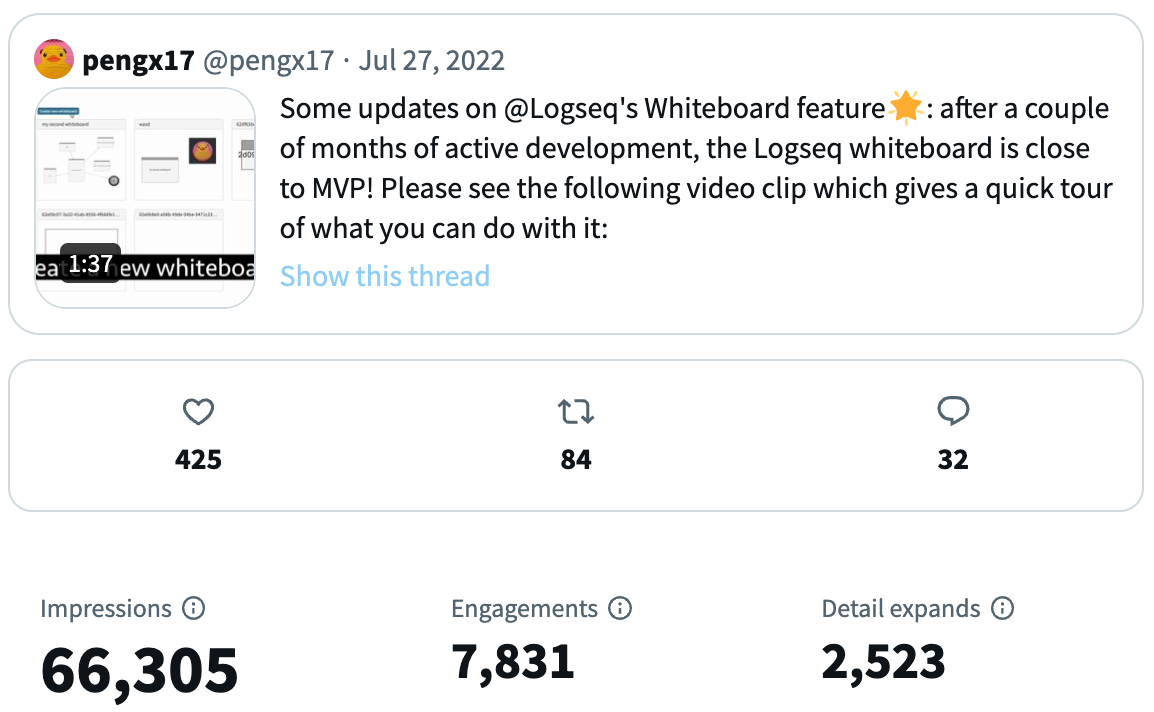
Task: Open the Engagements info icon
Action: pos(620,608)
